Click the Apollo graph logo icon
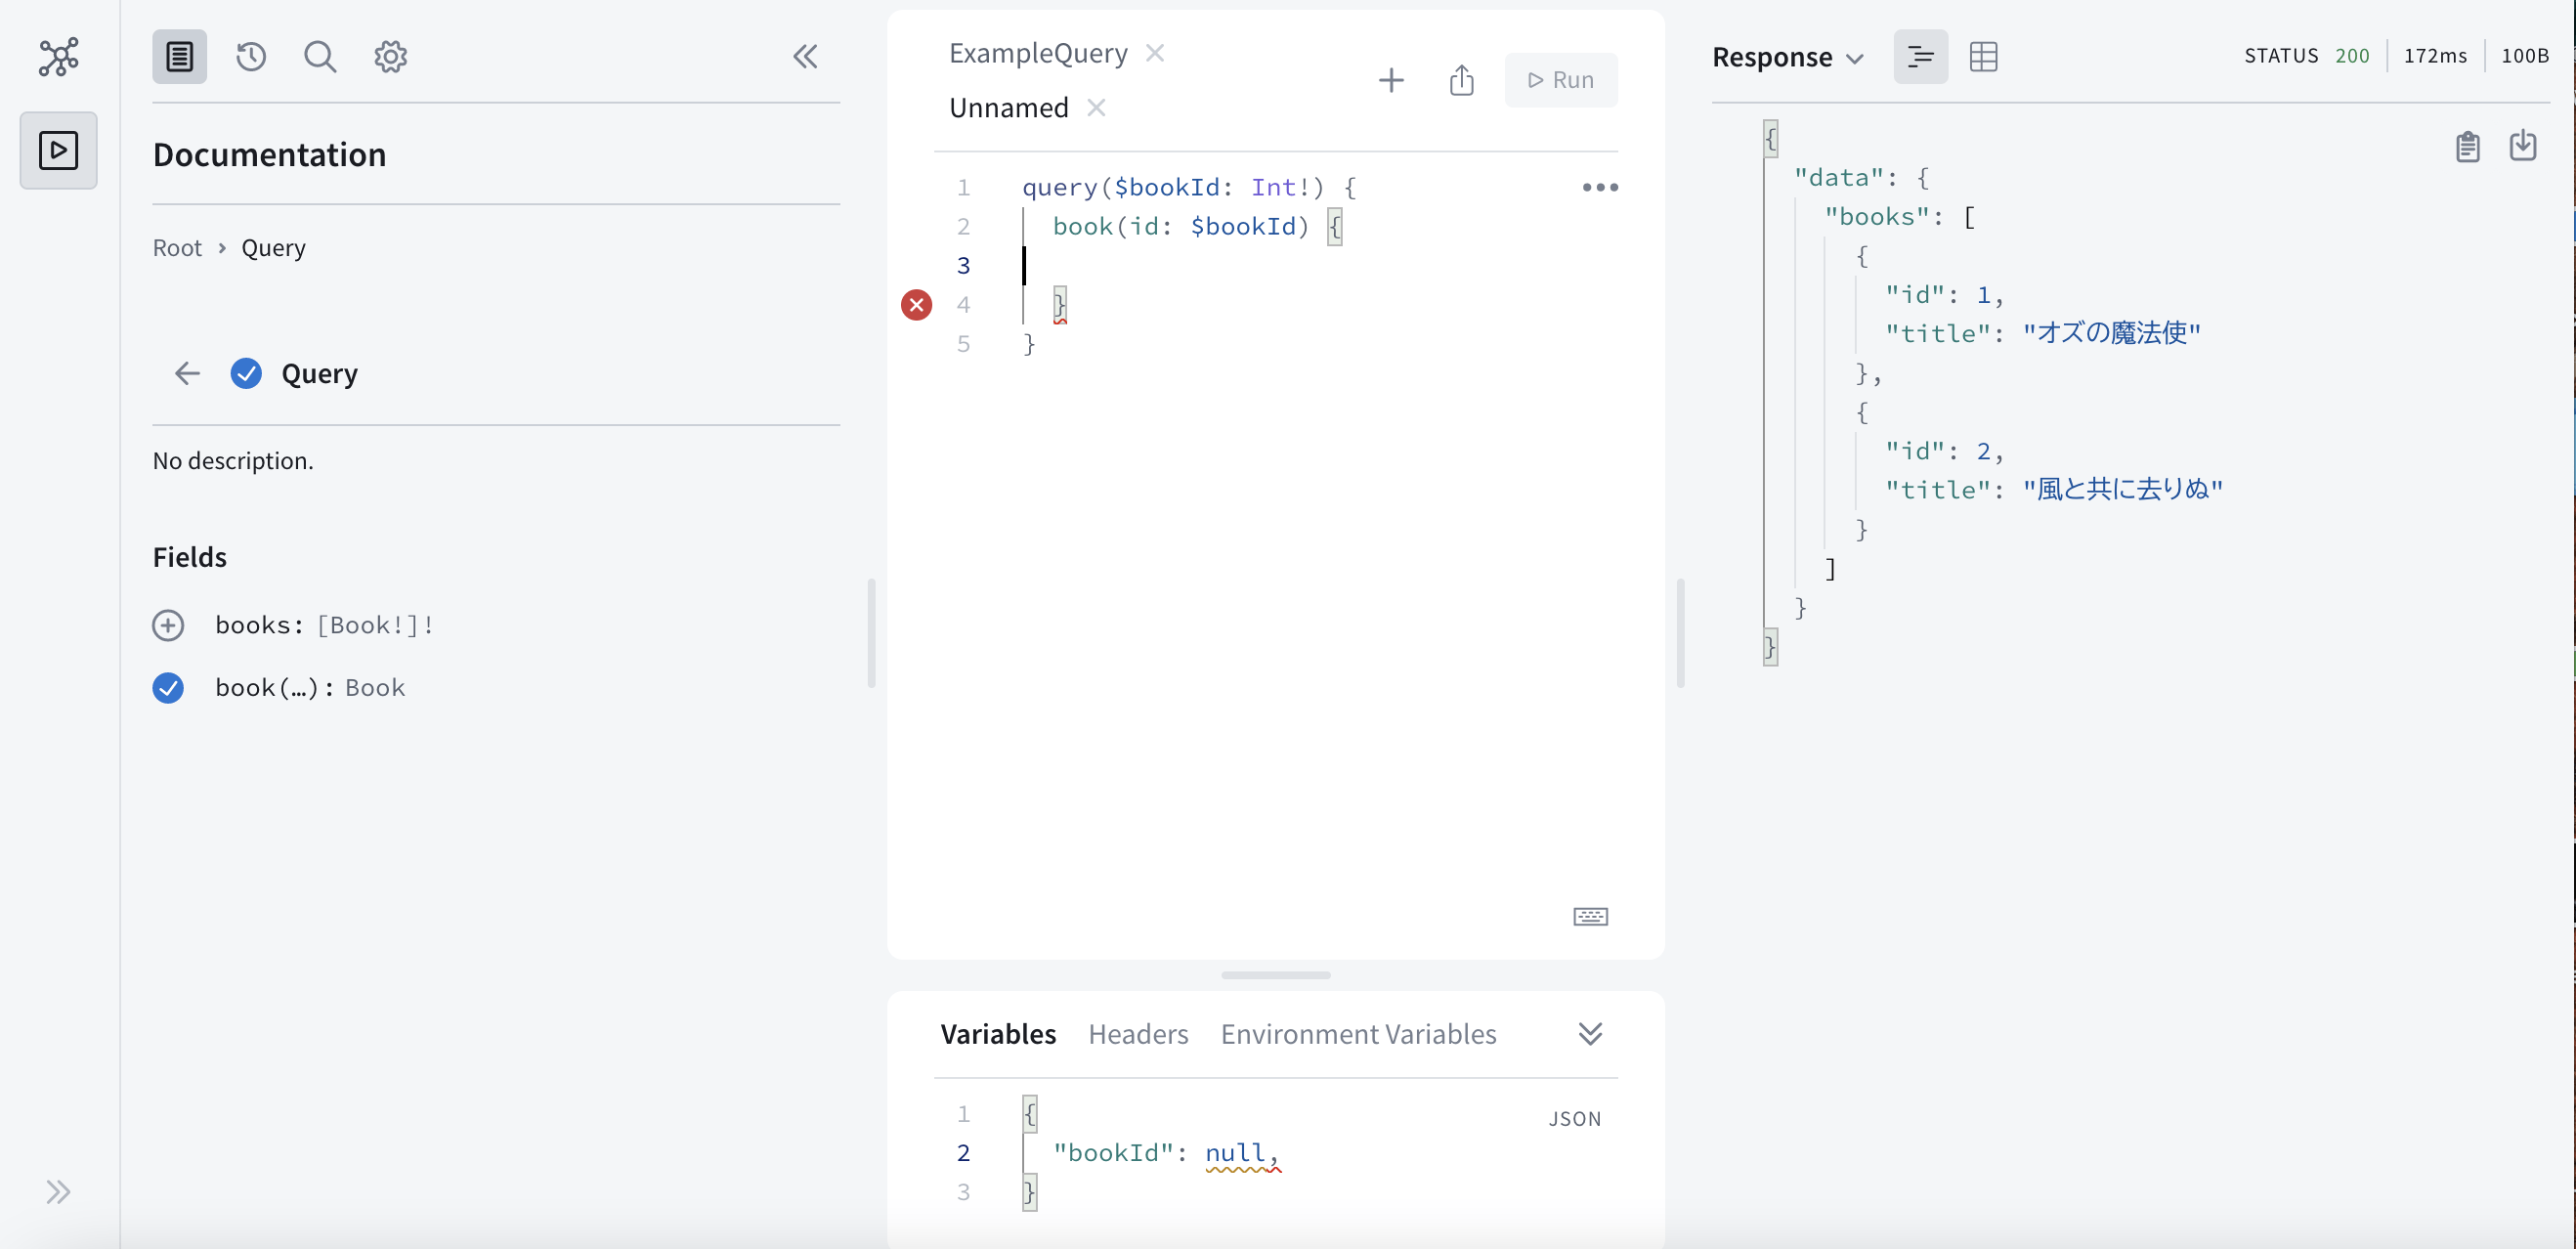The width and height of the screenshot is (2576, 1249). [58, 57]
